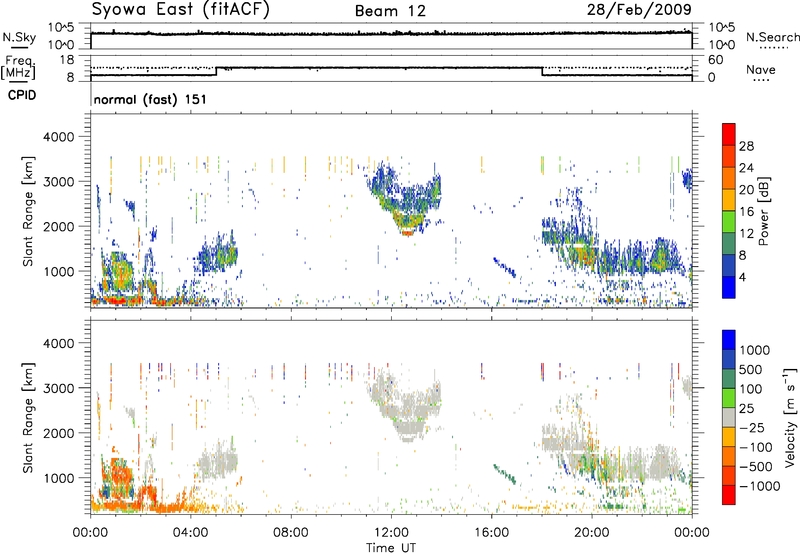
Task: Click the 04:00 time tick label
Action: (190, 533)
